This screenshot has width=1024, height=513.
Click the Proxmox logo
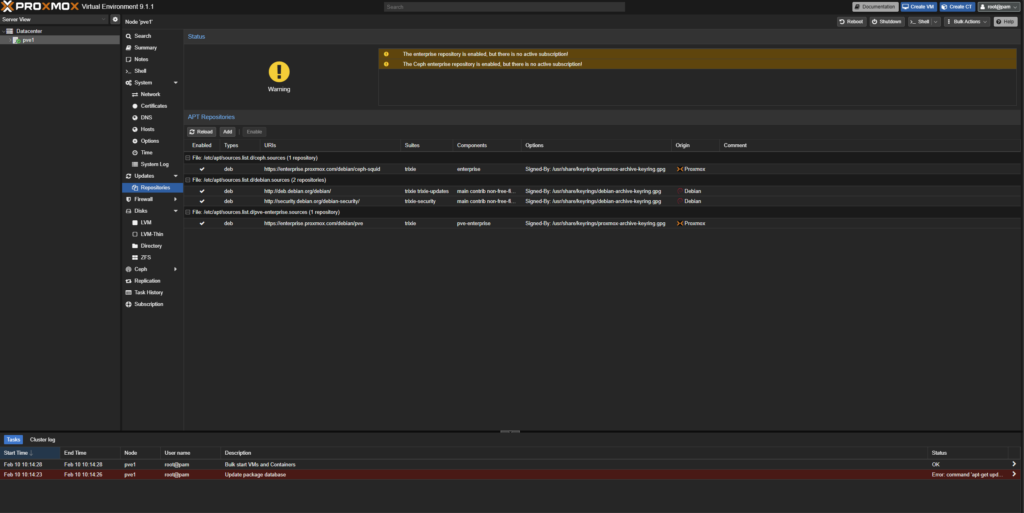[x=40, y=7]
